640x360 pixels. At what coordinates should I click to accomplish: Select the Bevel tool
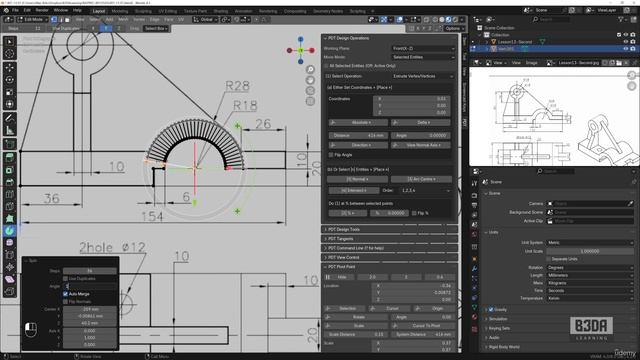10,182
